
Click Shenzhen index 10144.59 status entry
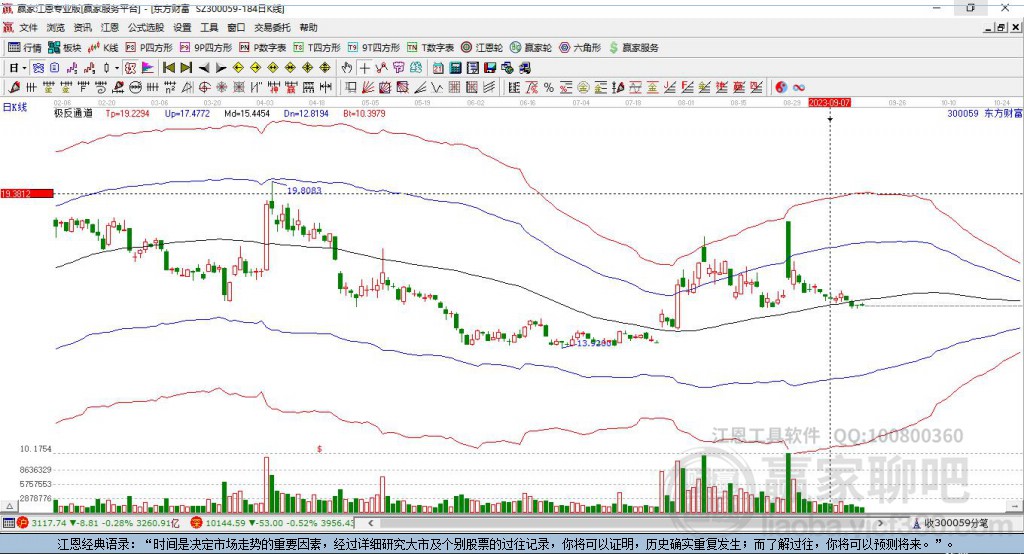pos(273,523)
